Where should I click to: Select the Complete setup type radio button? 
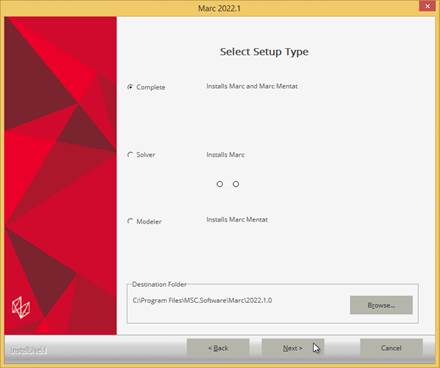[x=130, y=87]
